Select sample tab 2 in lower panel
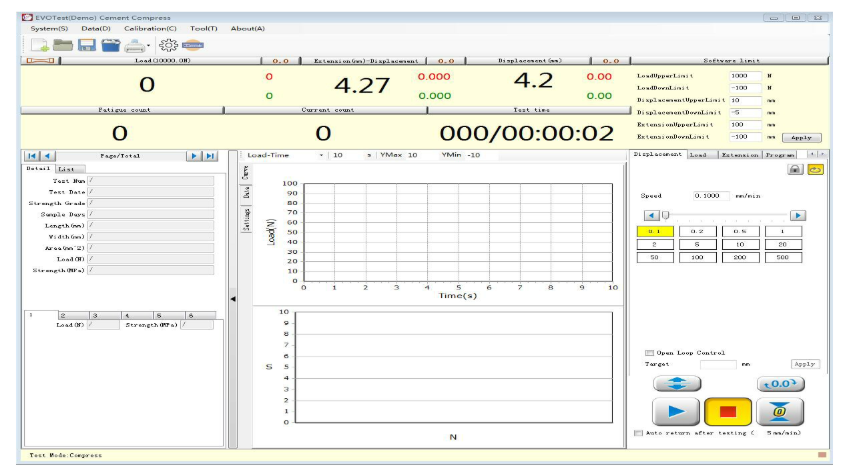The height and width of the screenshot is (467, 842). point(73,316)
